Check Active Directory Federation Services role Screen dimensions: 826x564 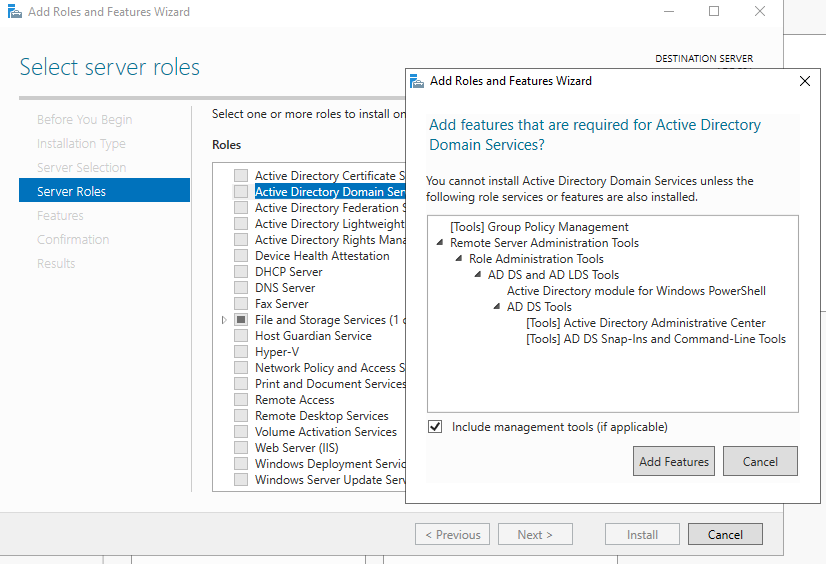pos(241,207)
